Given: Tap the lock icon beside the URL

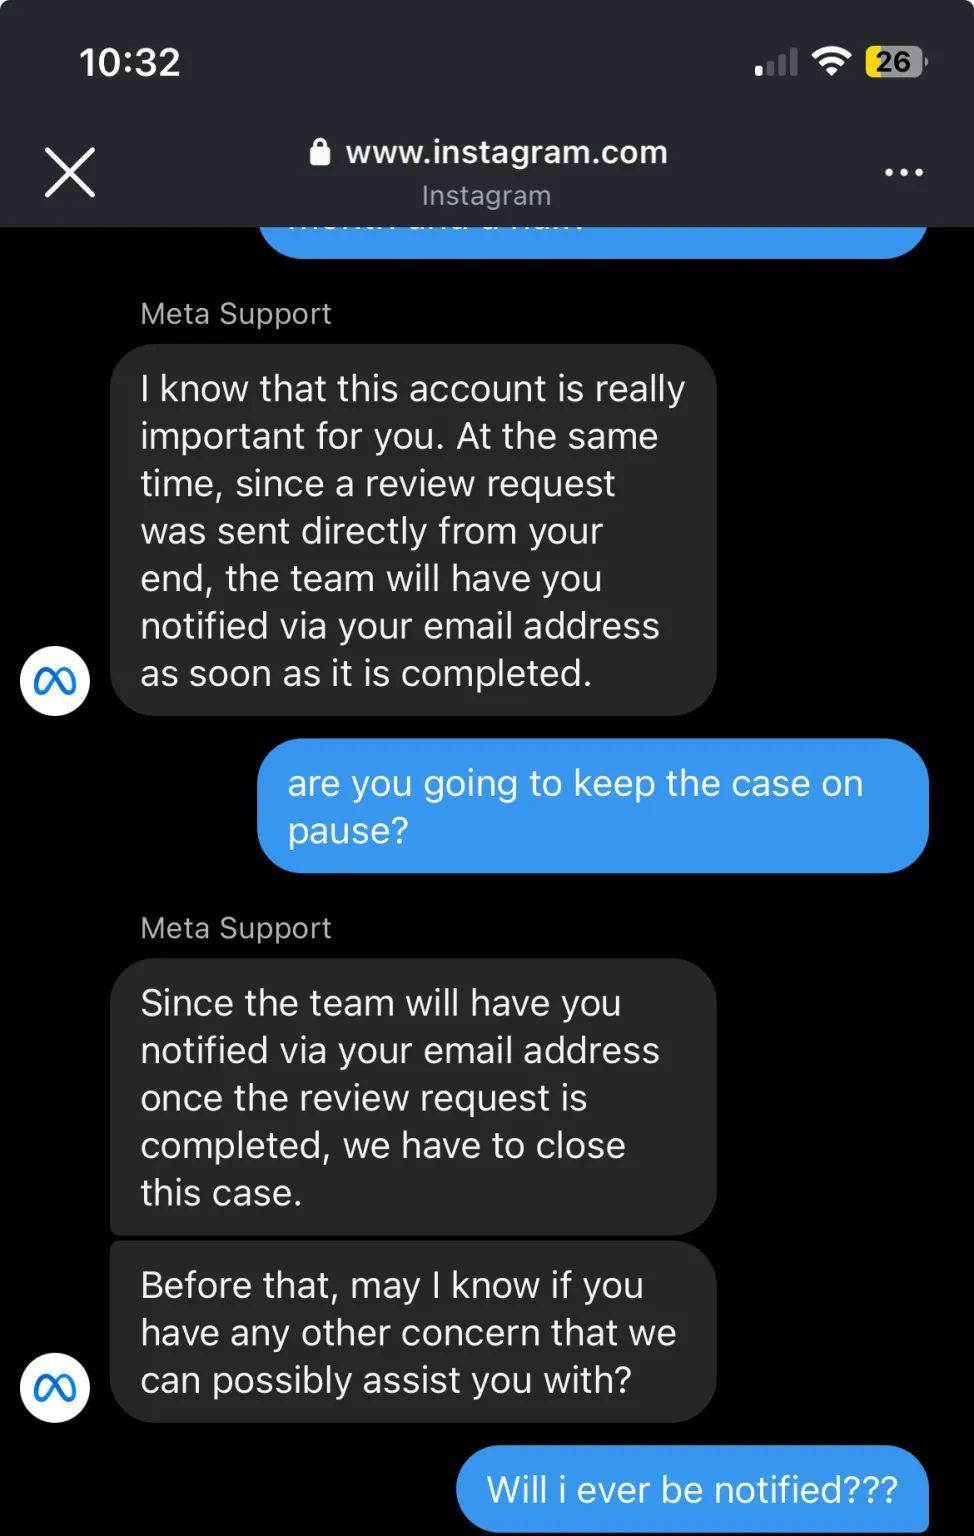Looking at the screenshot, I should pos(320,152).
